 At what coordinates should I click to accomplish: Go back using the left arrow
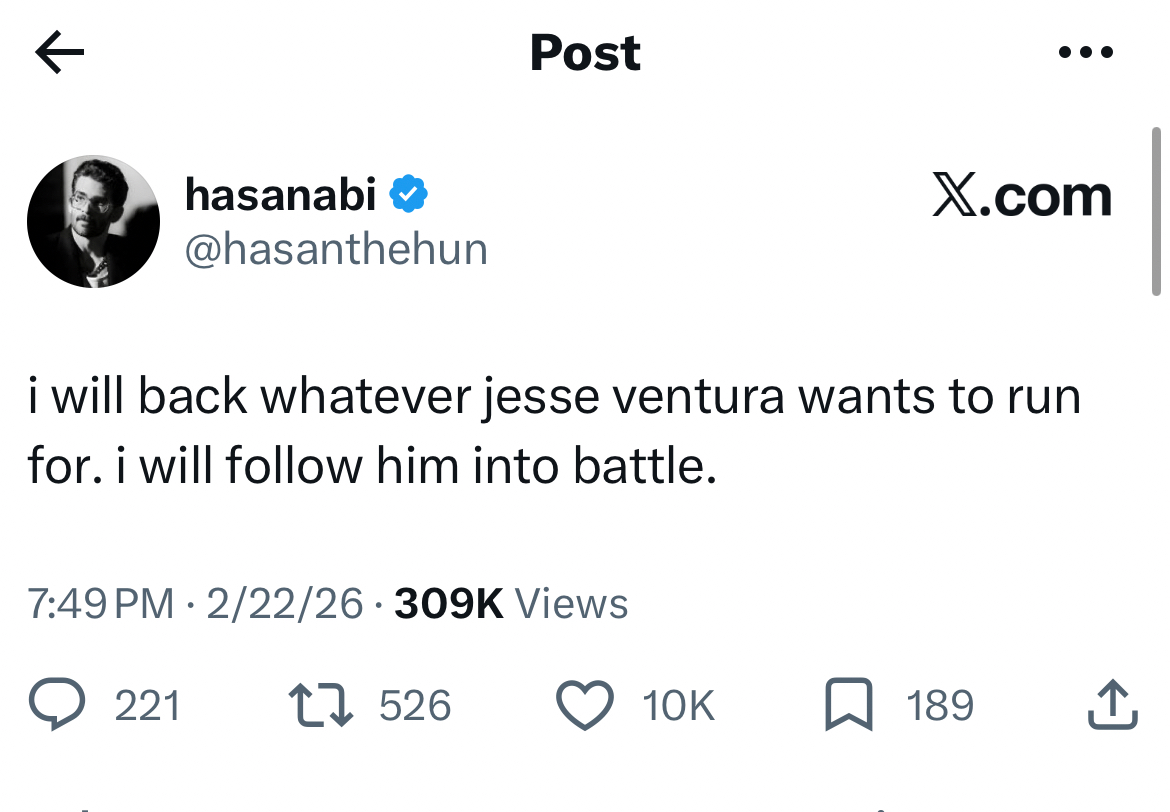[x=59, y=53]
